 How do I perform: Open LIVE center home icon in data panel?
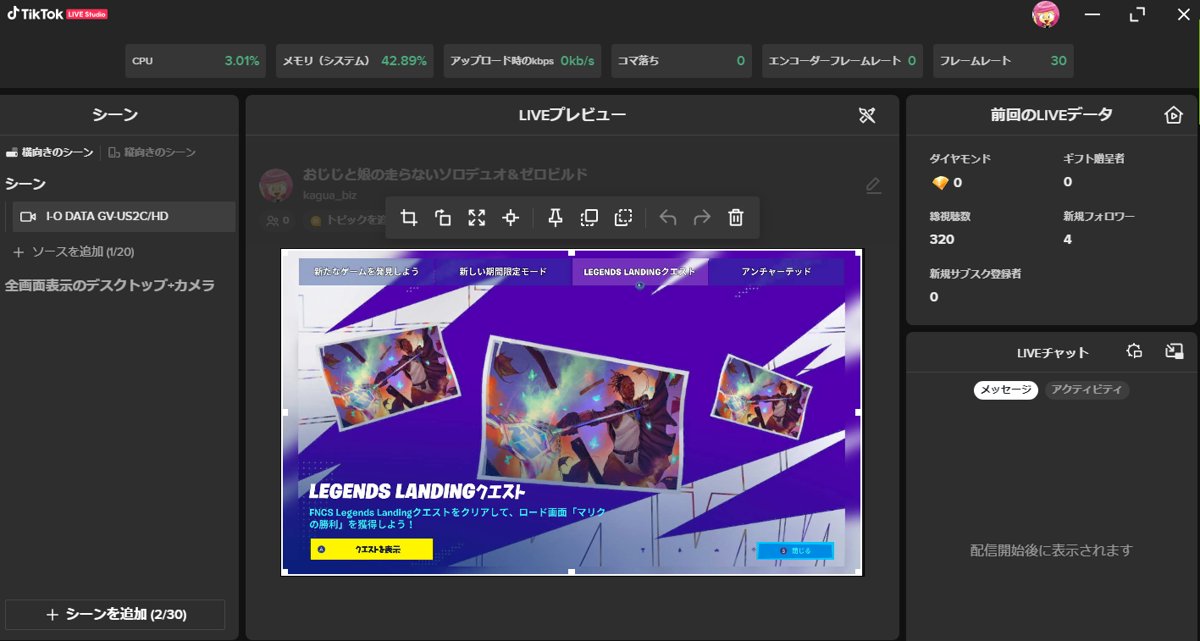1174,116
